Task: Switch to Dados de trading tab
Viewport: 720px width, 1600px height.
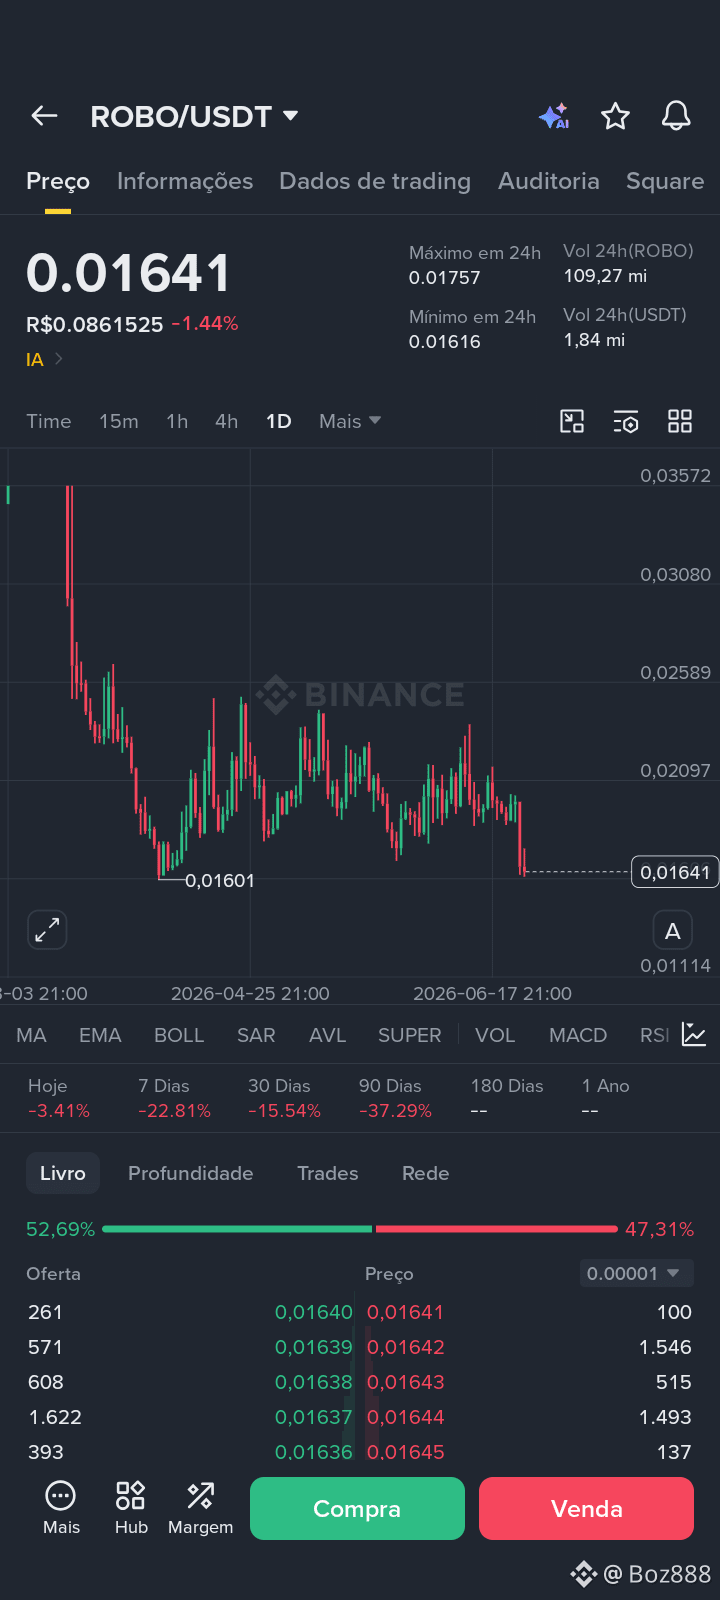Action: [375, 181]
